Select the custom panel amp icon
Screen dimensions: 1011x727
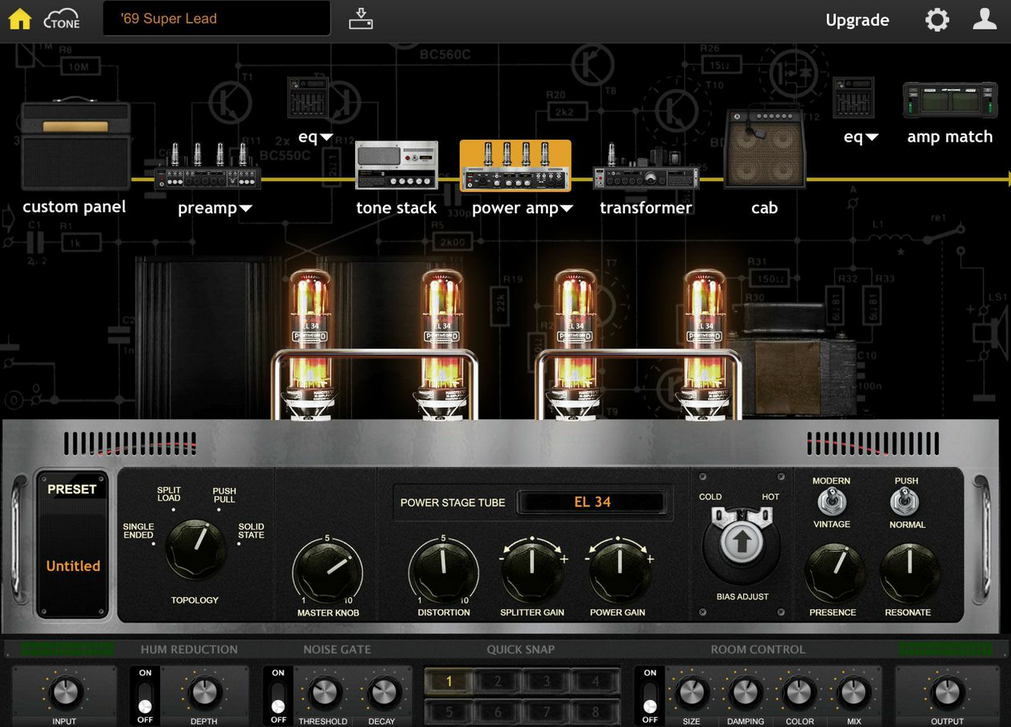click(76, 144)
